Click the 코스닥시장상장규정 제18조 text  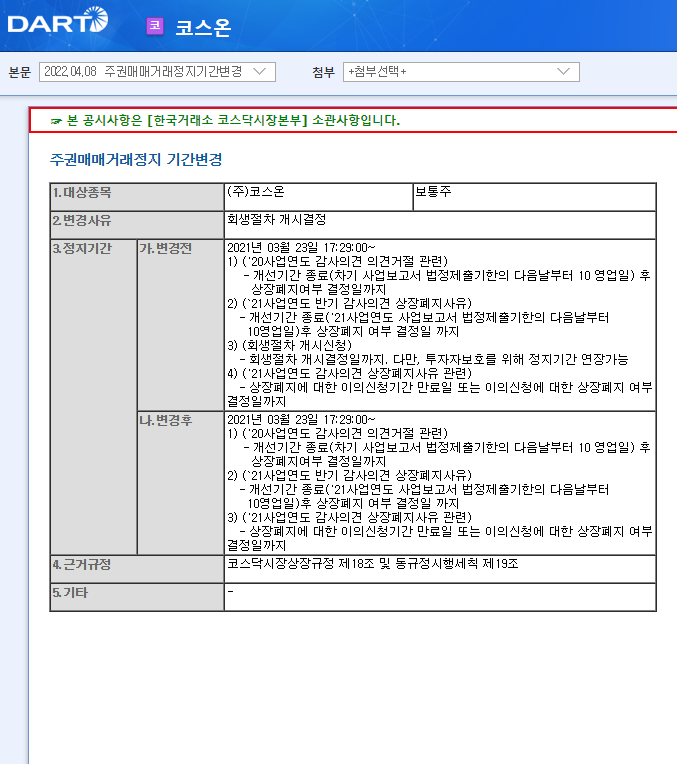click(301, 564)
